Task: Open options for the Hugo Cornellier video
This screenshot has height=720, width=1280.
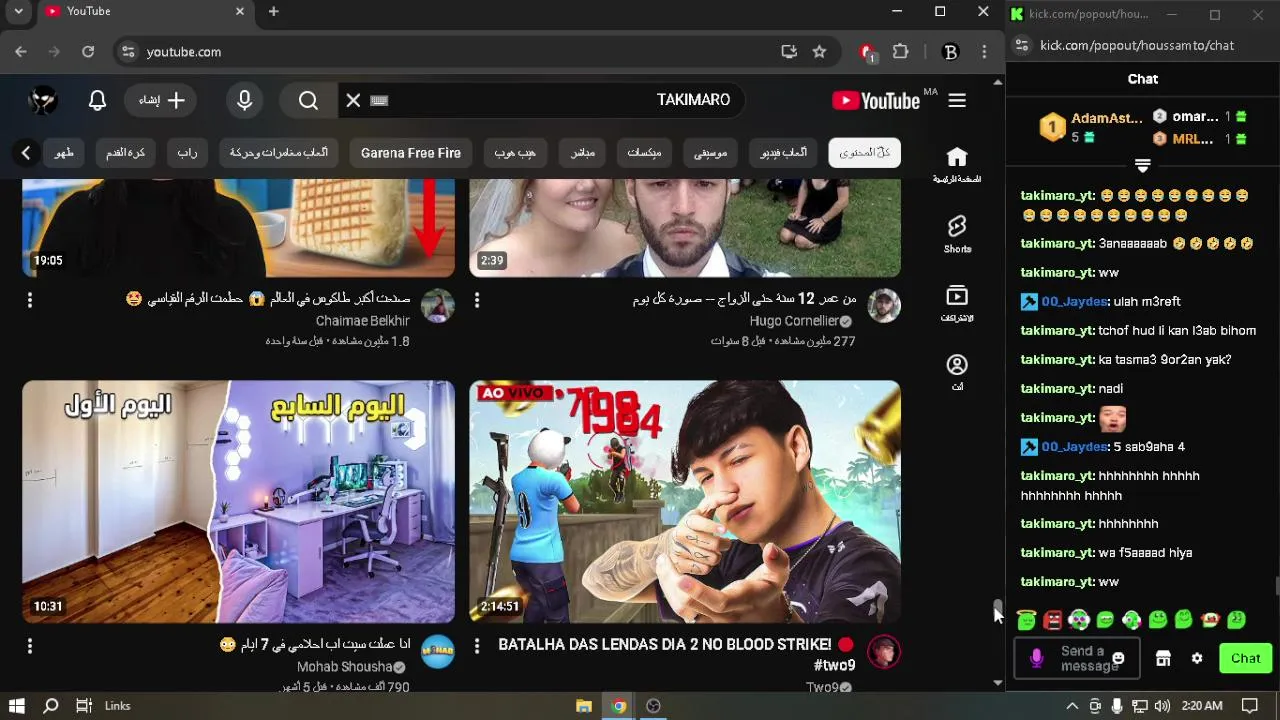Action: 477,300
